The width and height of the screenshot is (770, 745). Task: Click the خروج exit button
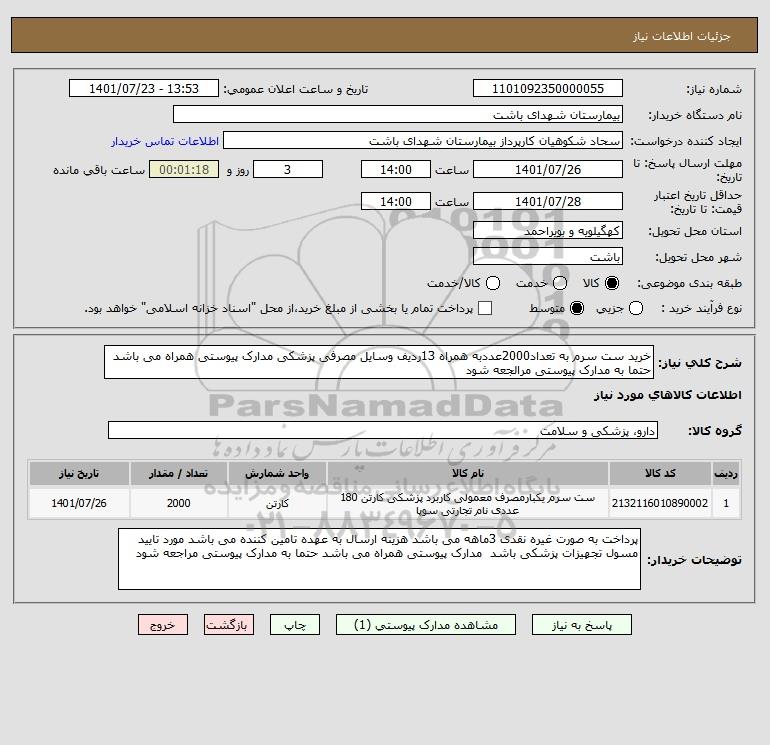point(163,625)
